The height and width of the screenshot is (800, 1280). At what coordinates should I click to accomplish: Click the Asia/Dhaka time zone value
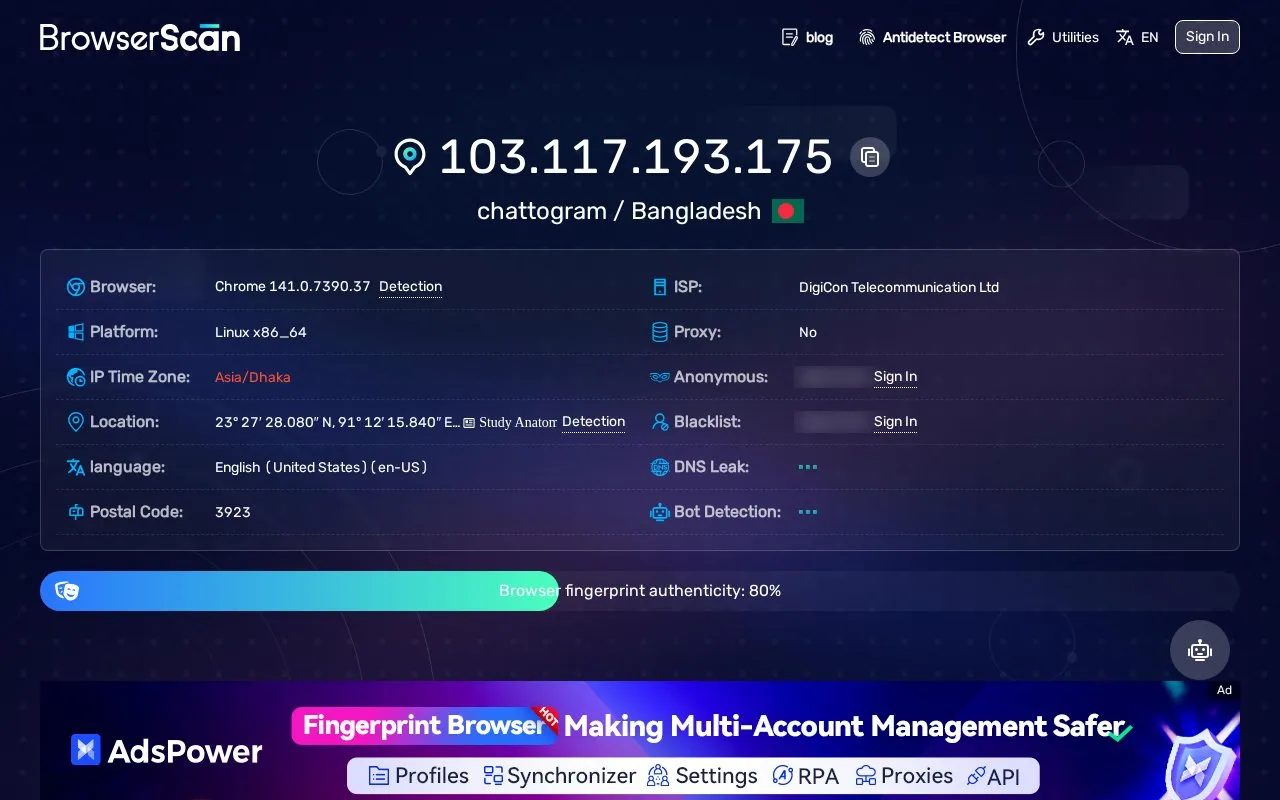click(253, 377)
